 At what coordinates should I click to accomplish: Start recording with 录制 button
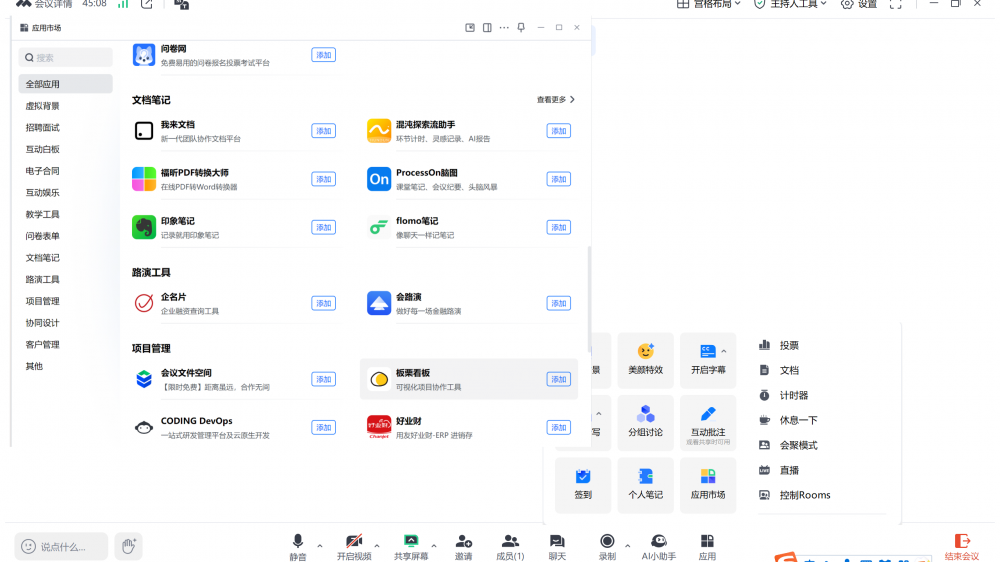pos(607,547)
